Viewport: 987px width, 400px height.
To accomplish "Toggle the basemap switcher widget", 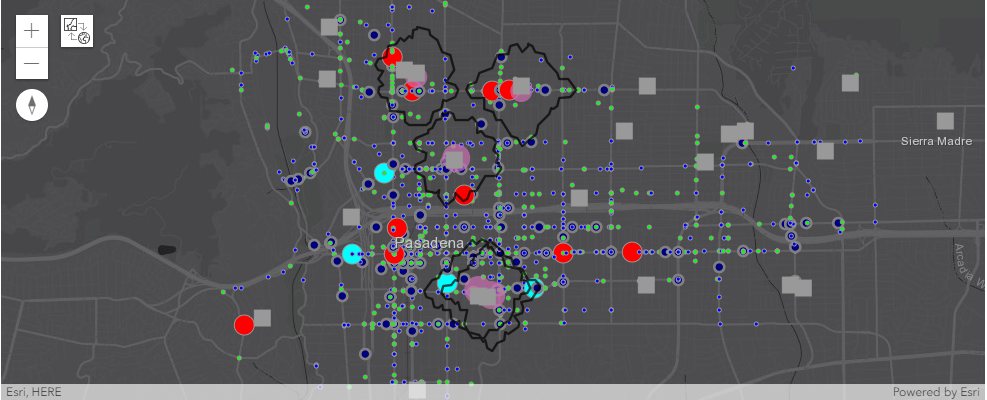I will pos(77,30).
